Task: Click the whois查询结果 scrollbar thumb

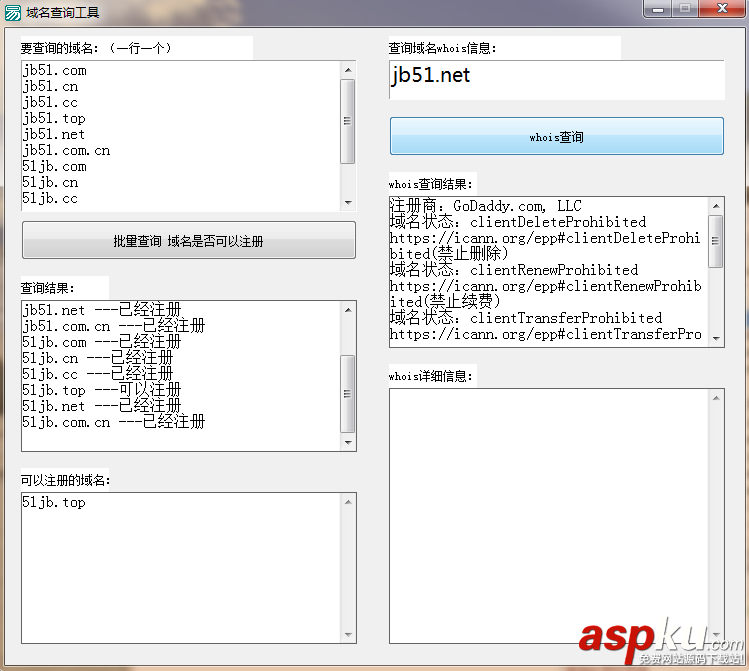Action: (716, 241)
